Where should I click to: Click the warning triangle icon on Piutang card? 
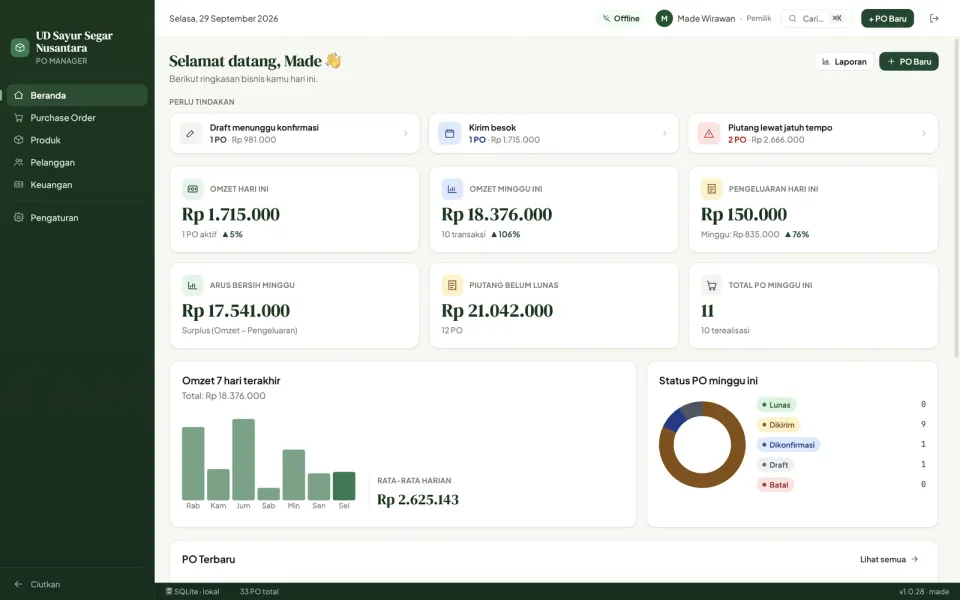pos(708,133)
